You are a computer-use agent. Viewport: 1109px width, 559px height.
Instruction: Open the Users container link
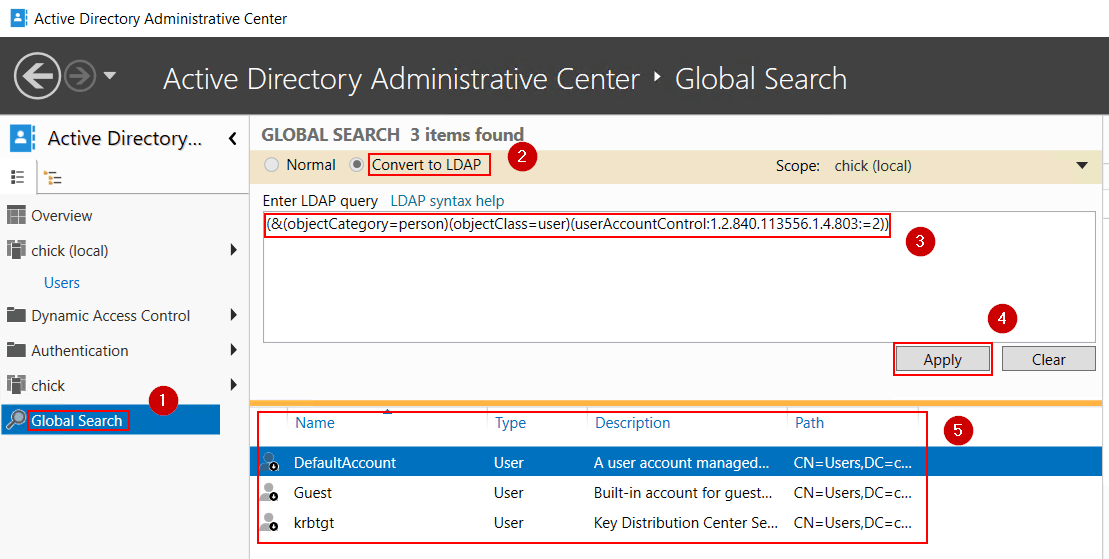tap(62, 283)
